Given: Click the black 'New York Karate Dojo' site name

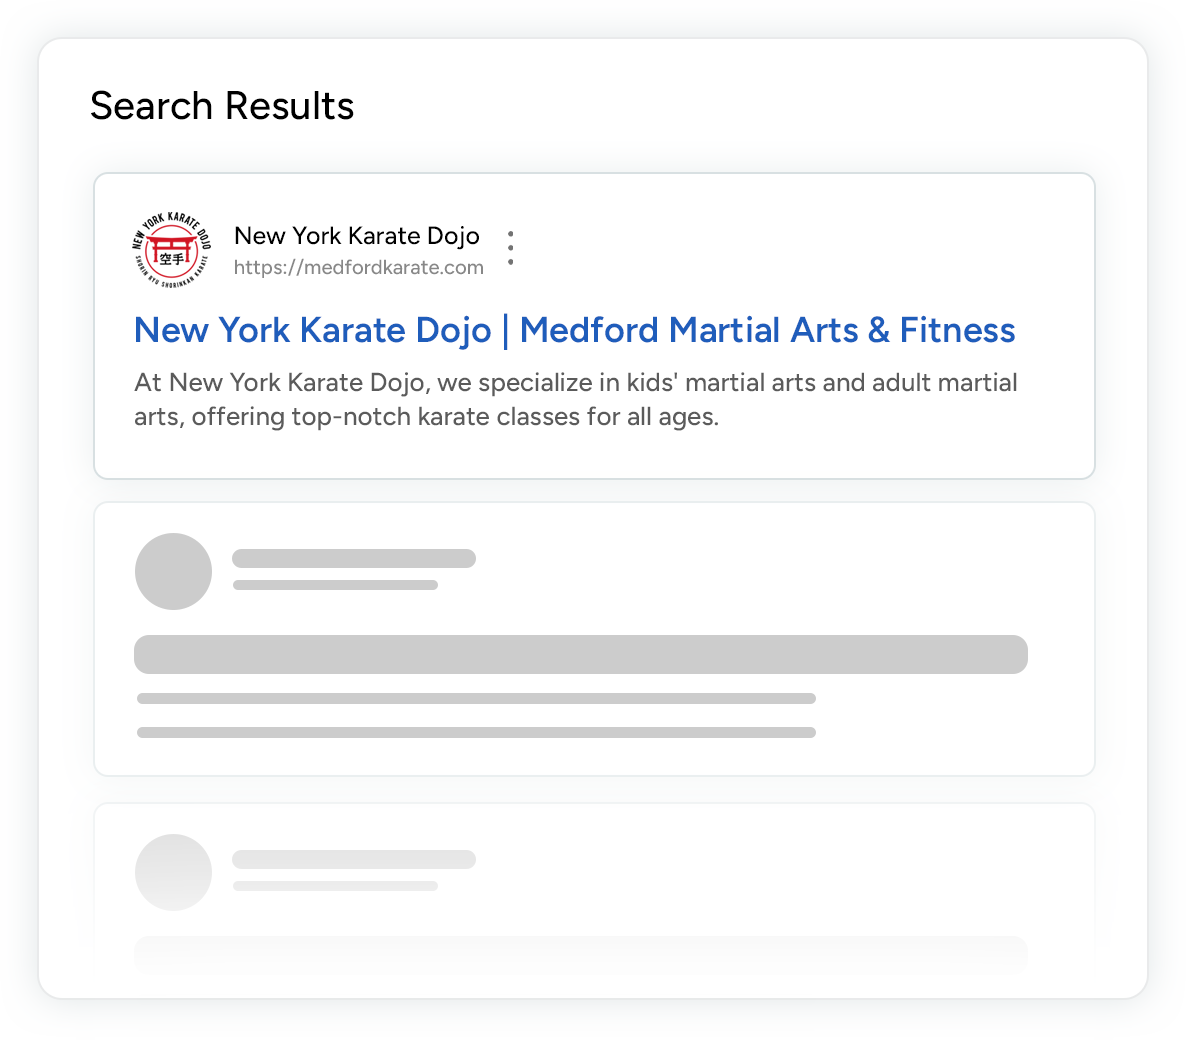Looking at the screenshot, I should point(356,236).
